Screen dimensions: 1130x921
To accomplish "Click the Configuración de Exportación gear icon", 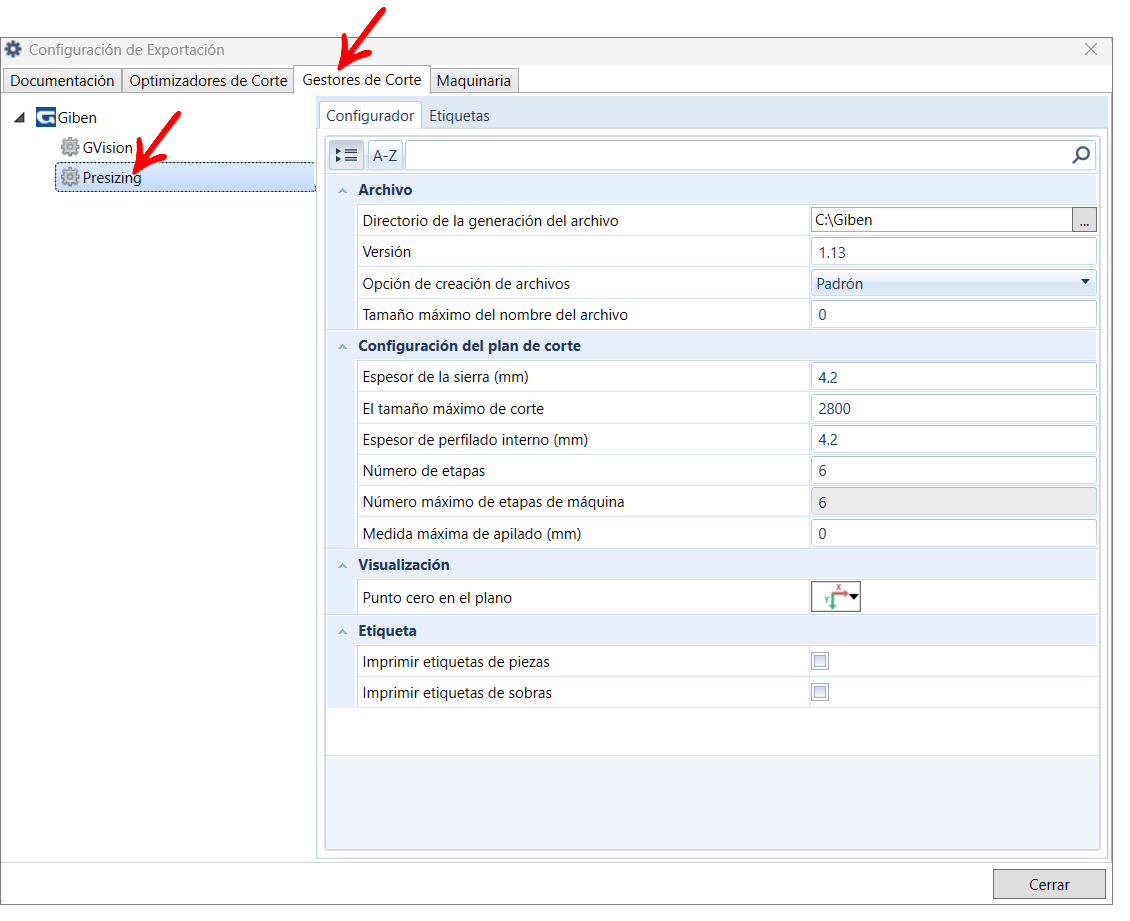I will [14, 49].
